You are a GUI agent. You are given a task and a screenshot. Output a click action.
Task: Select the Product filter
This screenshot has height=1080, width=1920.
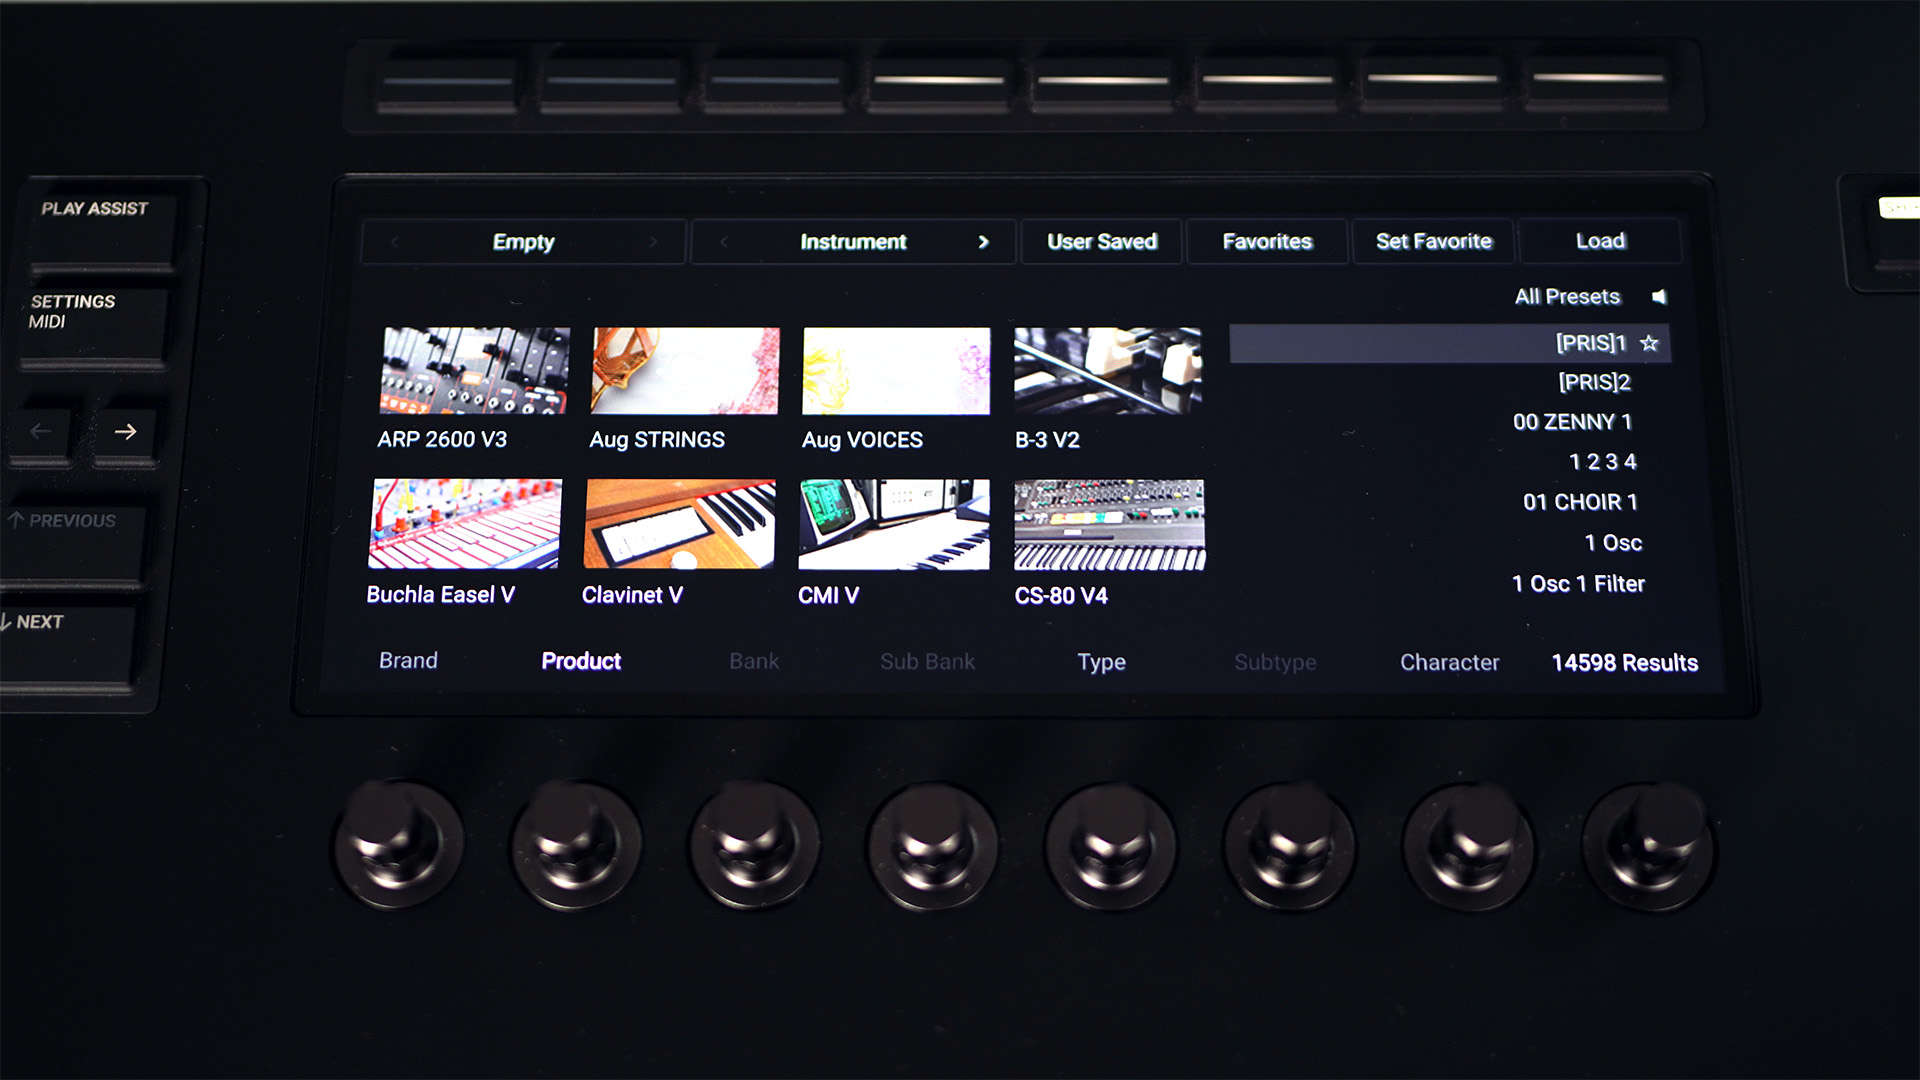[581, 660]
